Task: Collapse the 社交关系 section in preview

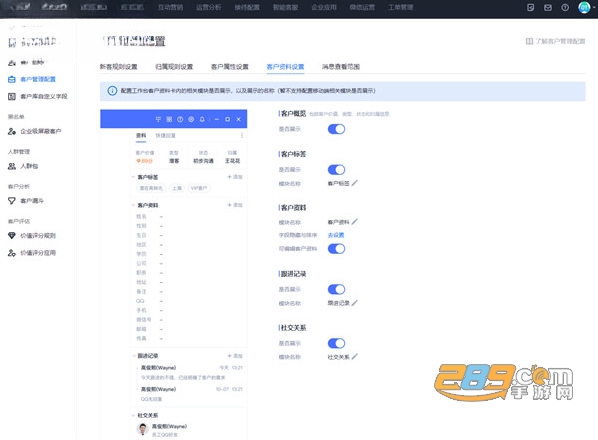Action: point(133,415)
